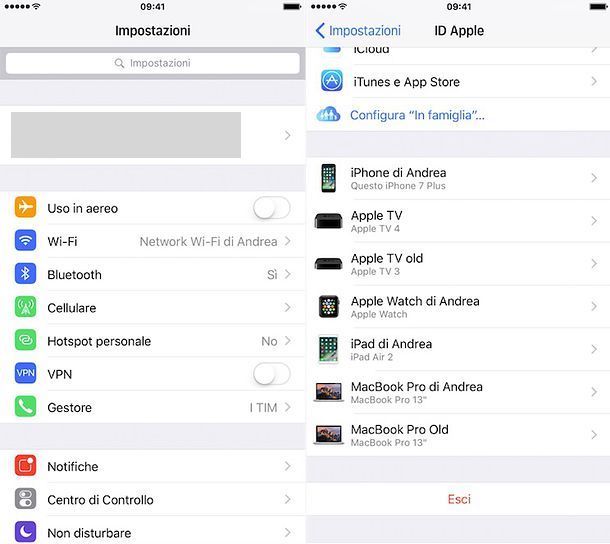
Task: Tap the ID Apple title
Action: (459, 30)
